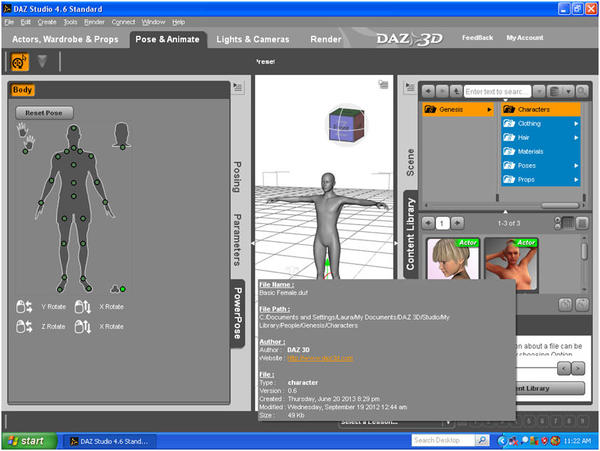
Task: Click the blonde Actor thumbnail
Action: click(453, 259)
